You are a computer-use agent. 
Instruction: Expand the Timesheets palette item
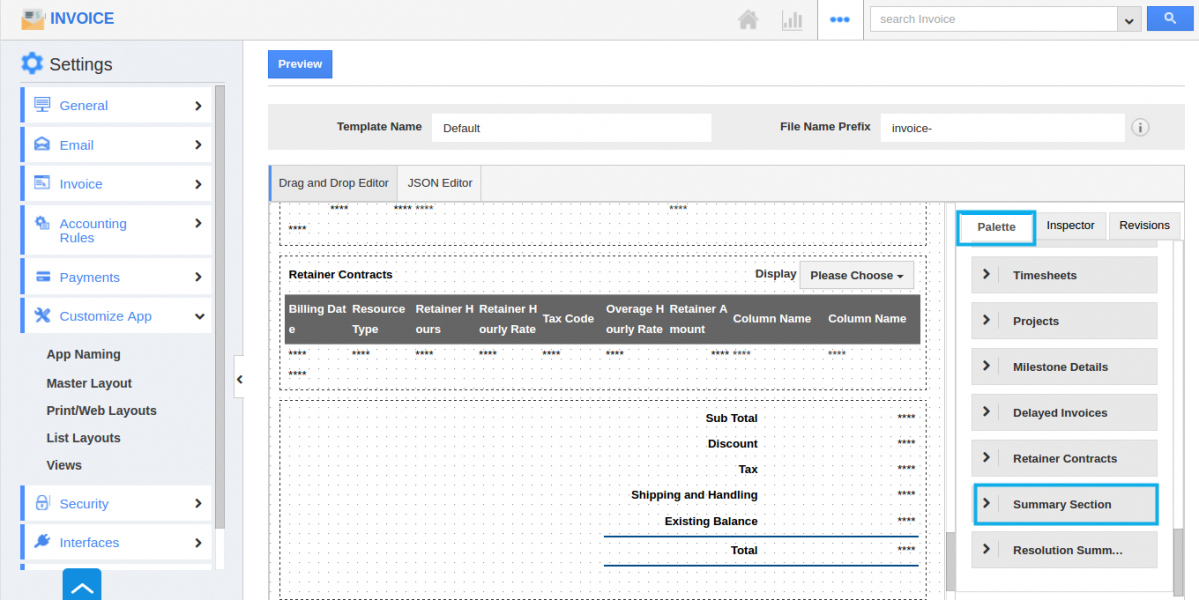point(1064,275)
